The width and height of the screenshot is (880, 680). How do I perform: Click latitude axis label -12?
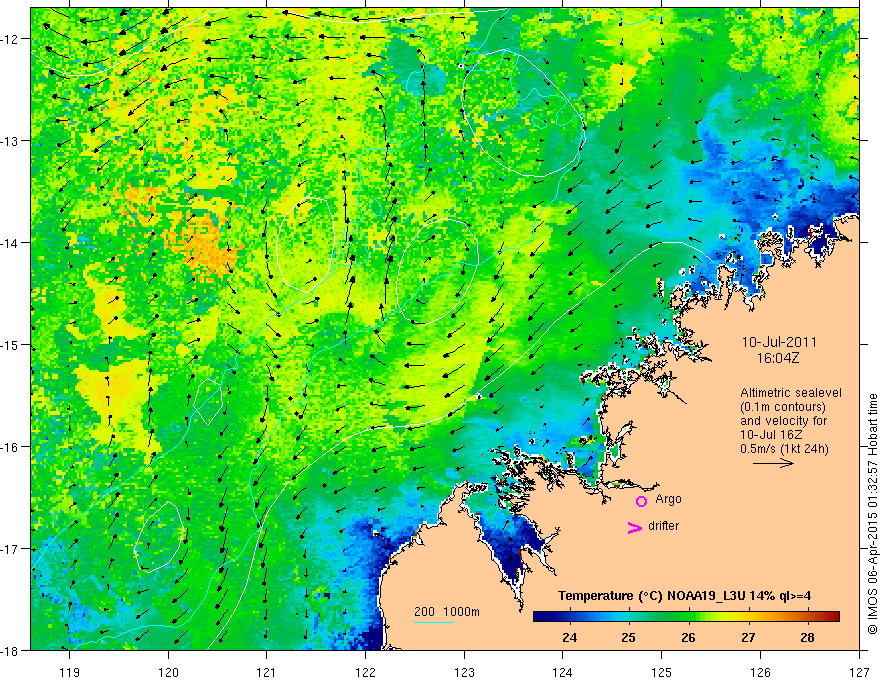click(x=10, y=39)
